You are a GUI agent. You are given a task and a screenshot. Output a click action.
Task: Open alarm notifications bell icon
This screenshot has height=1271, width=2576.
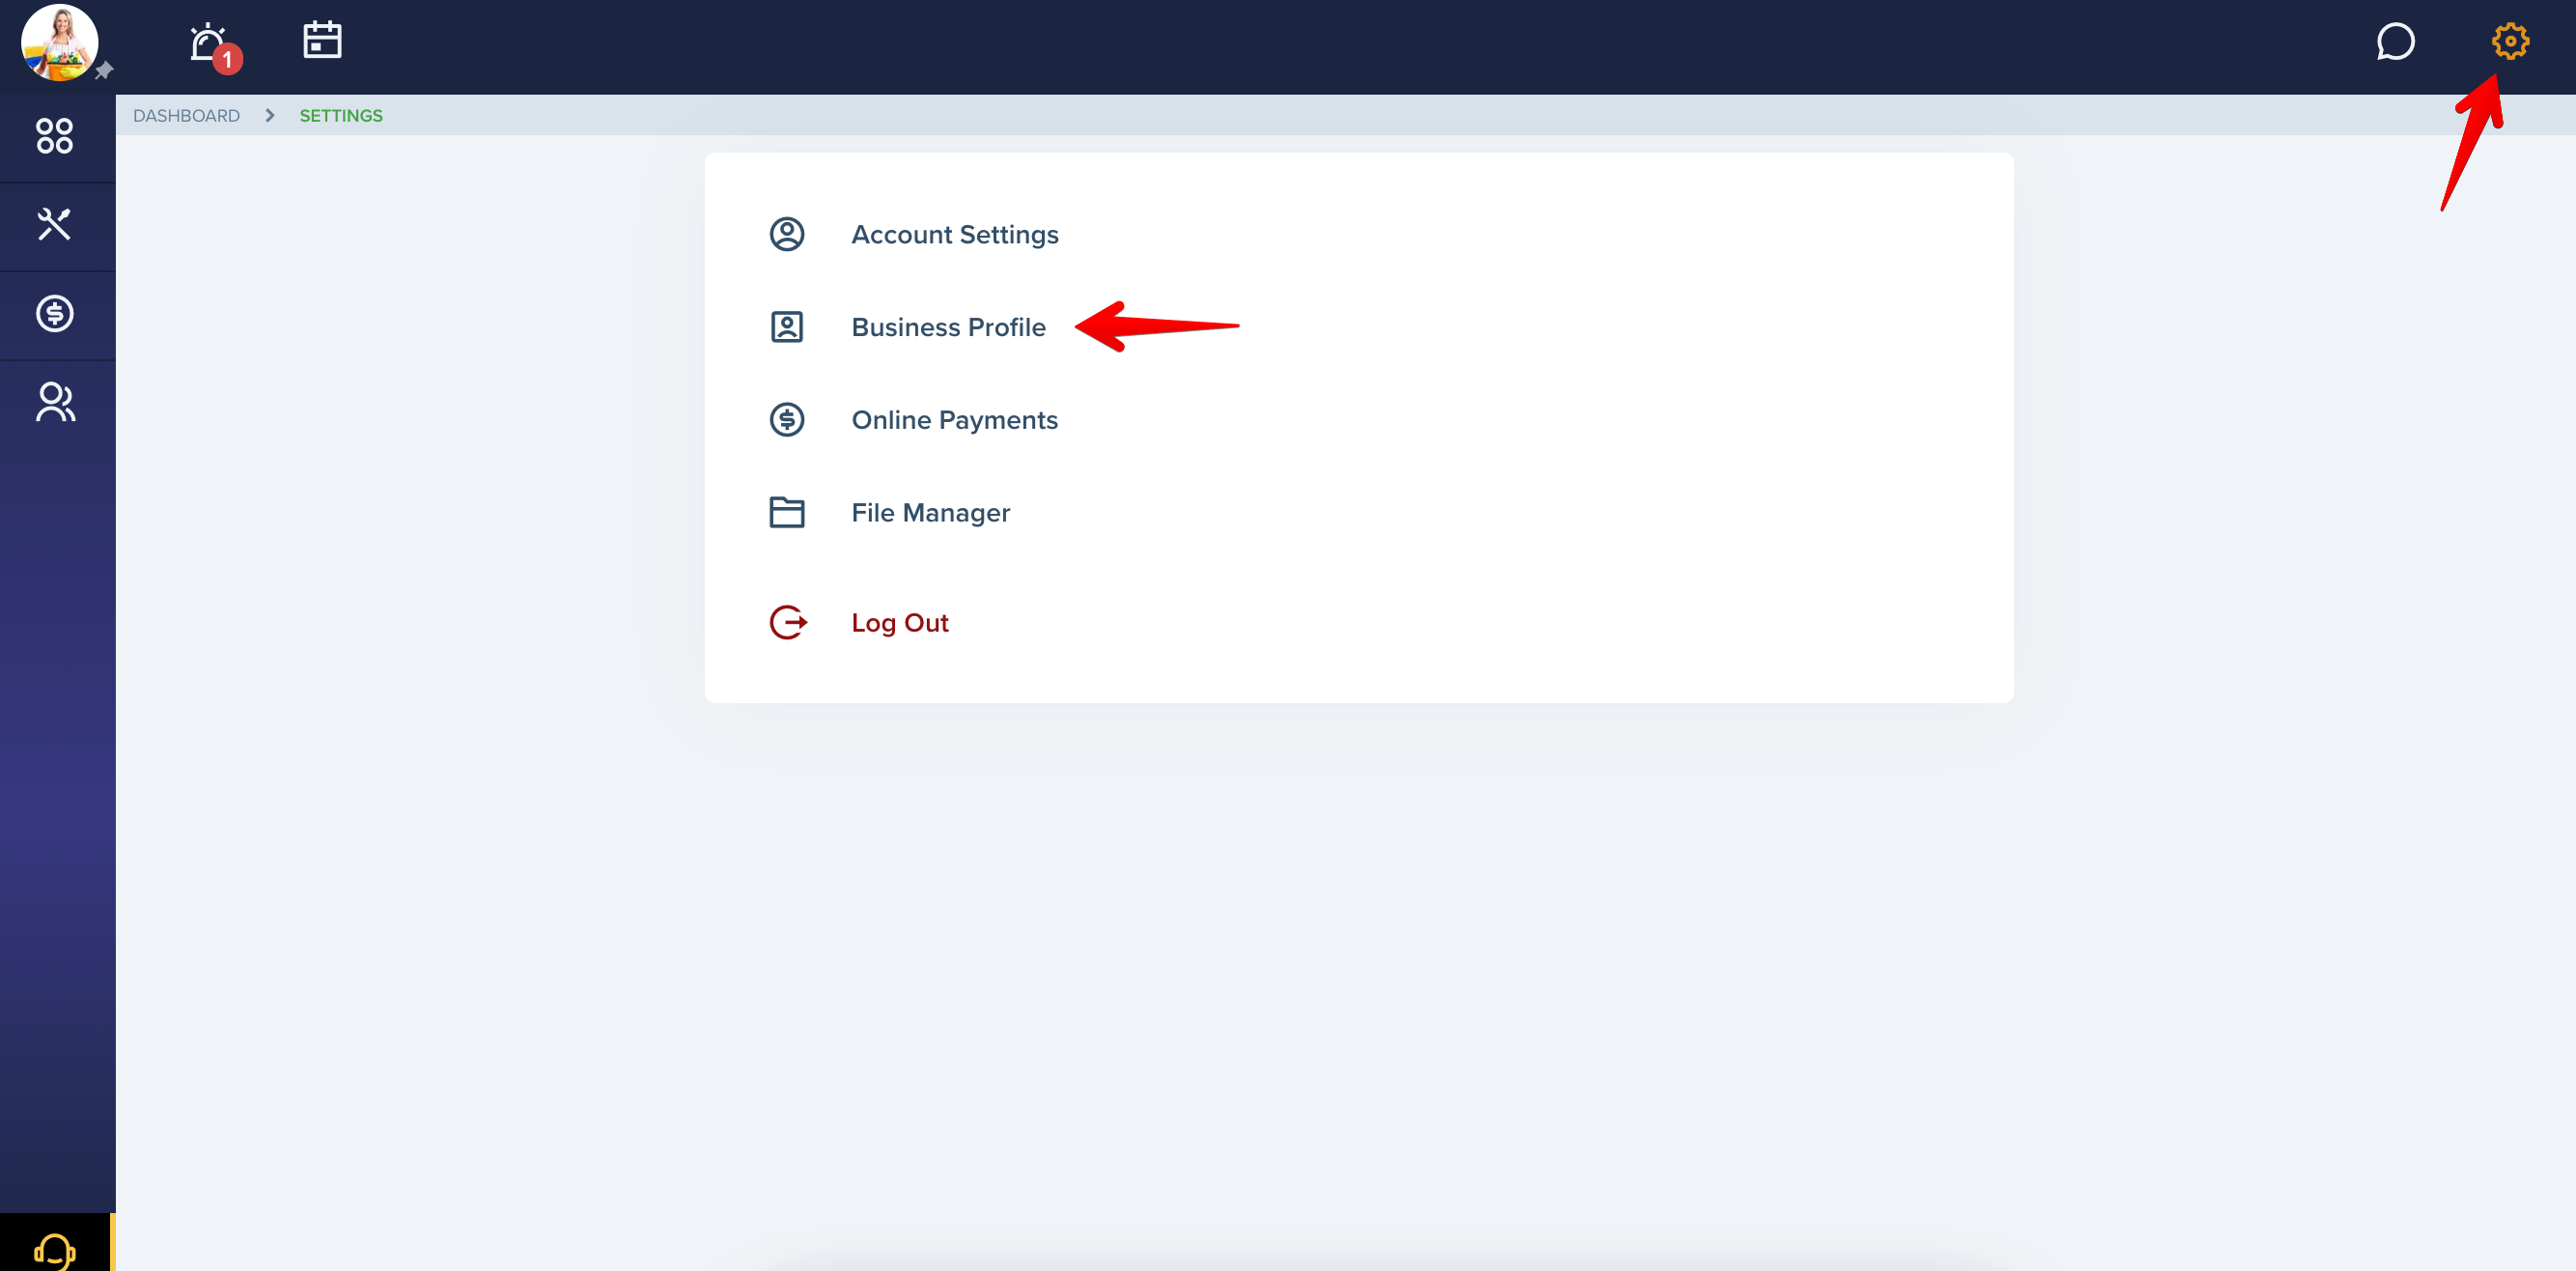click(207, 42)
